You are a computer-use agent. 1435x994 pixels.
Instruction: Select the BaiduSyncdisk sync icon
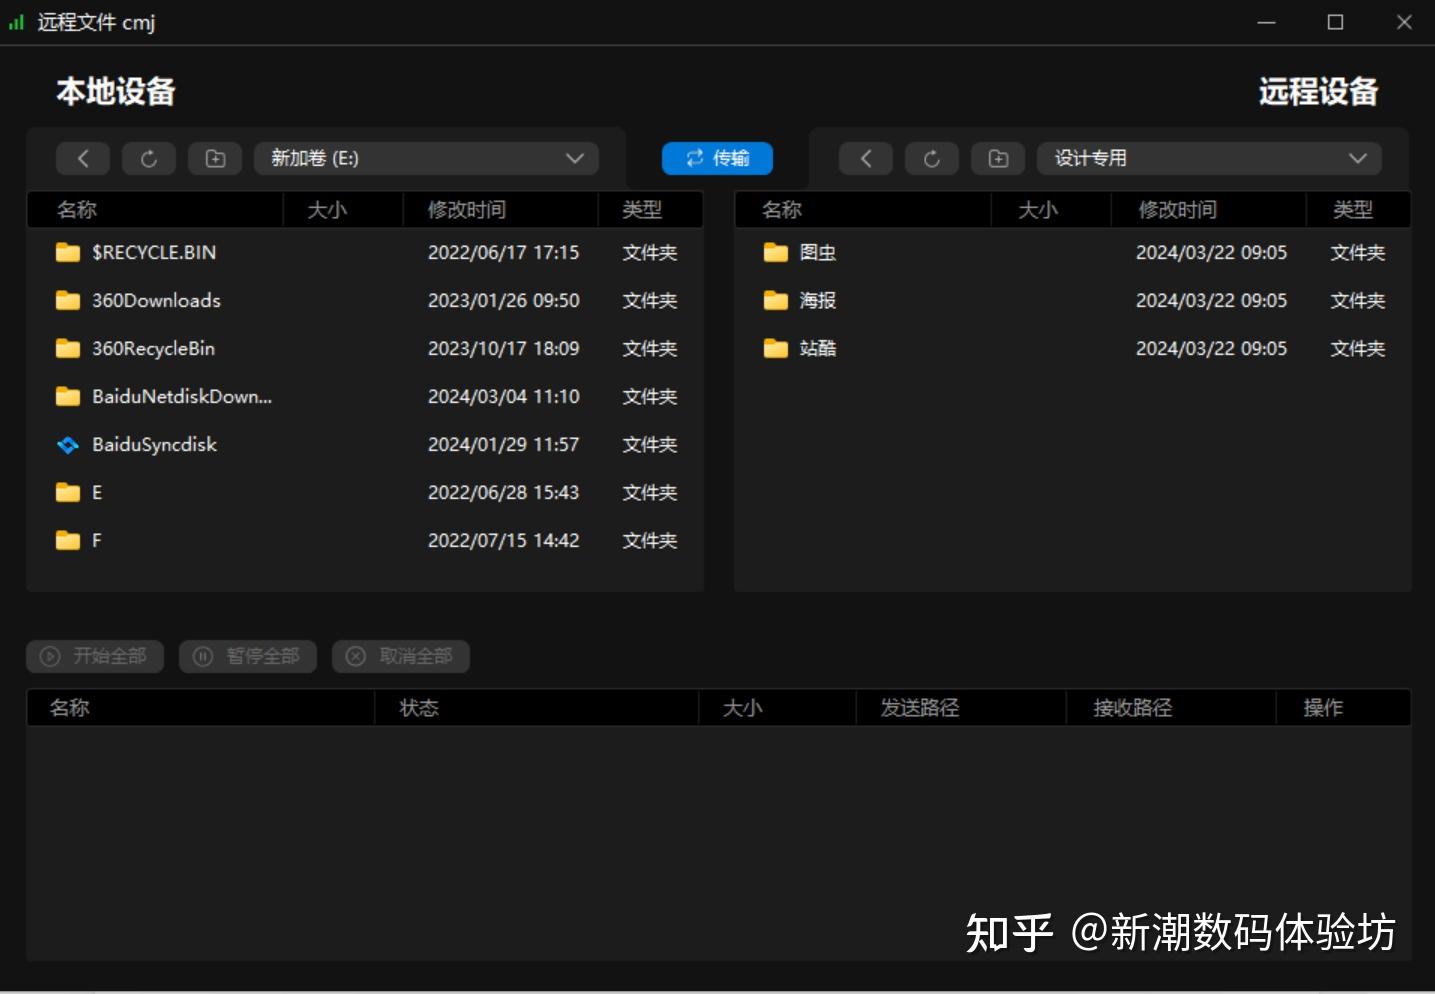tap(68, 444)
